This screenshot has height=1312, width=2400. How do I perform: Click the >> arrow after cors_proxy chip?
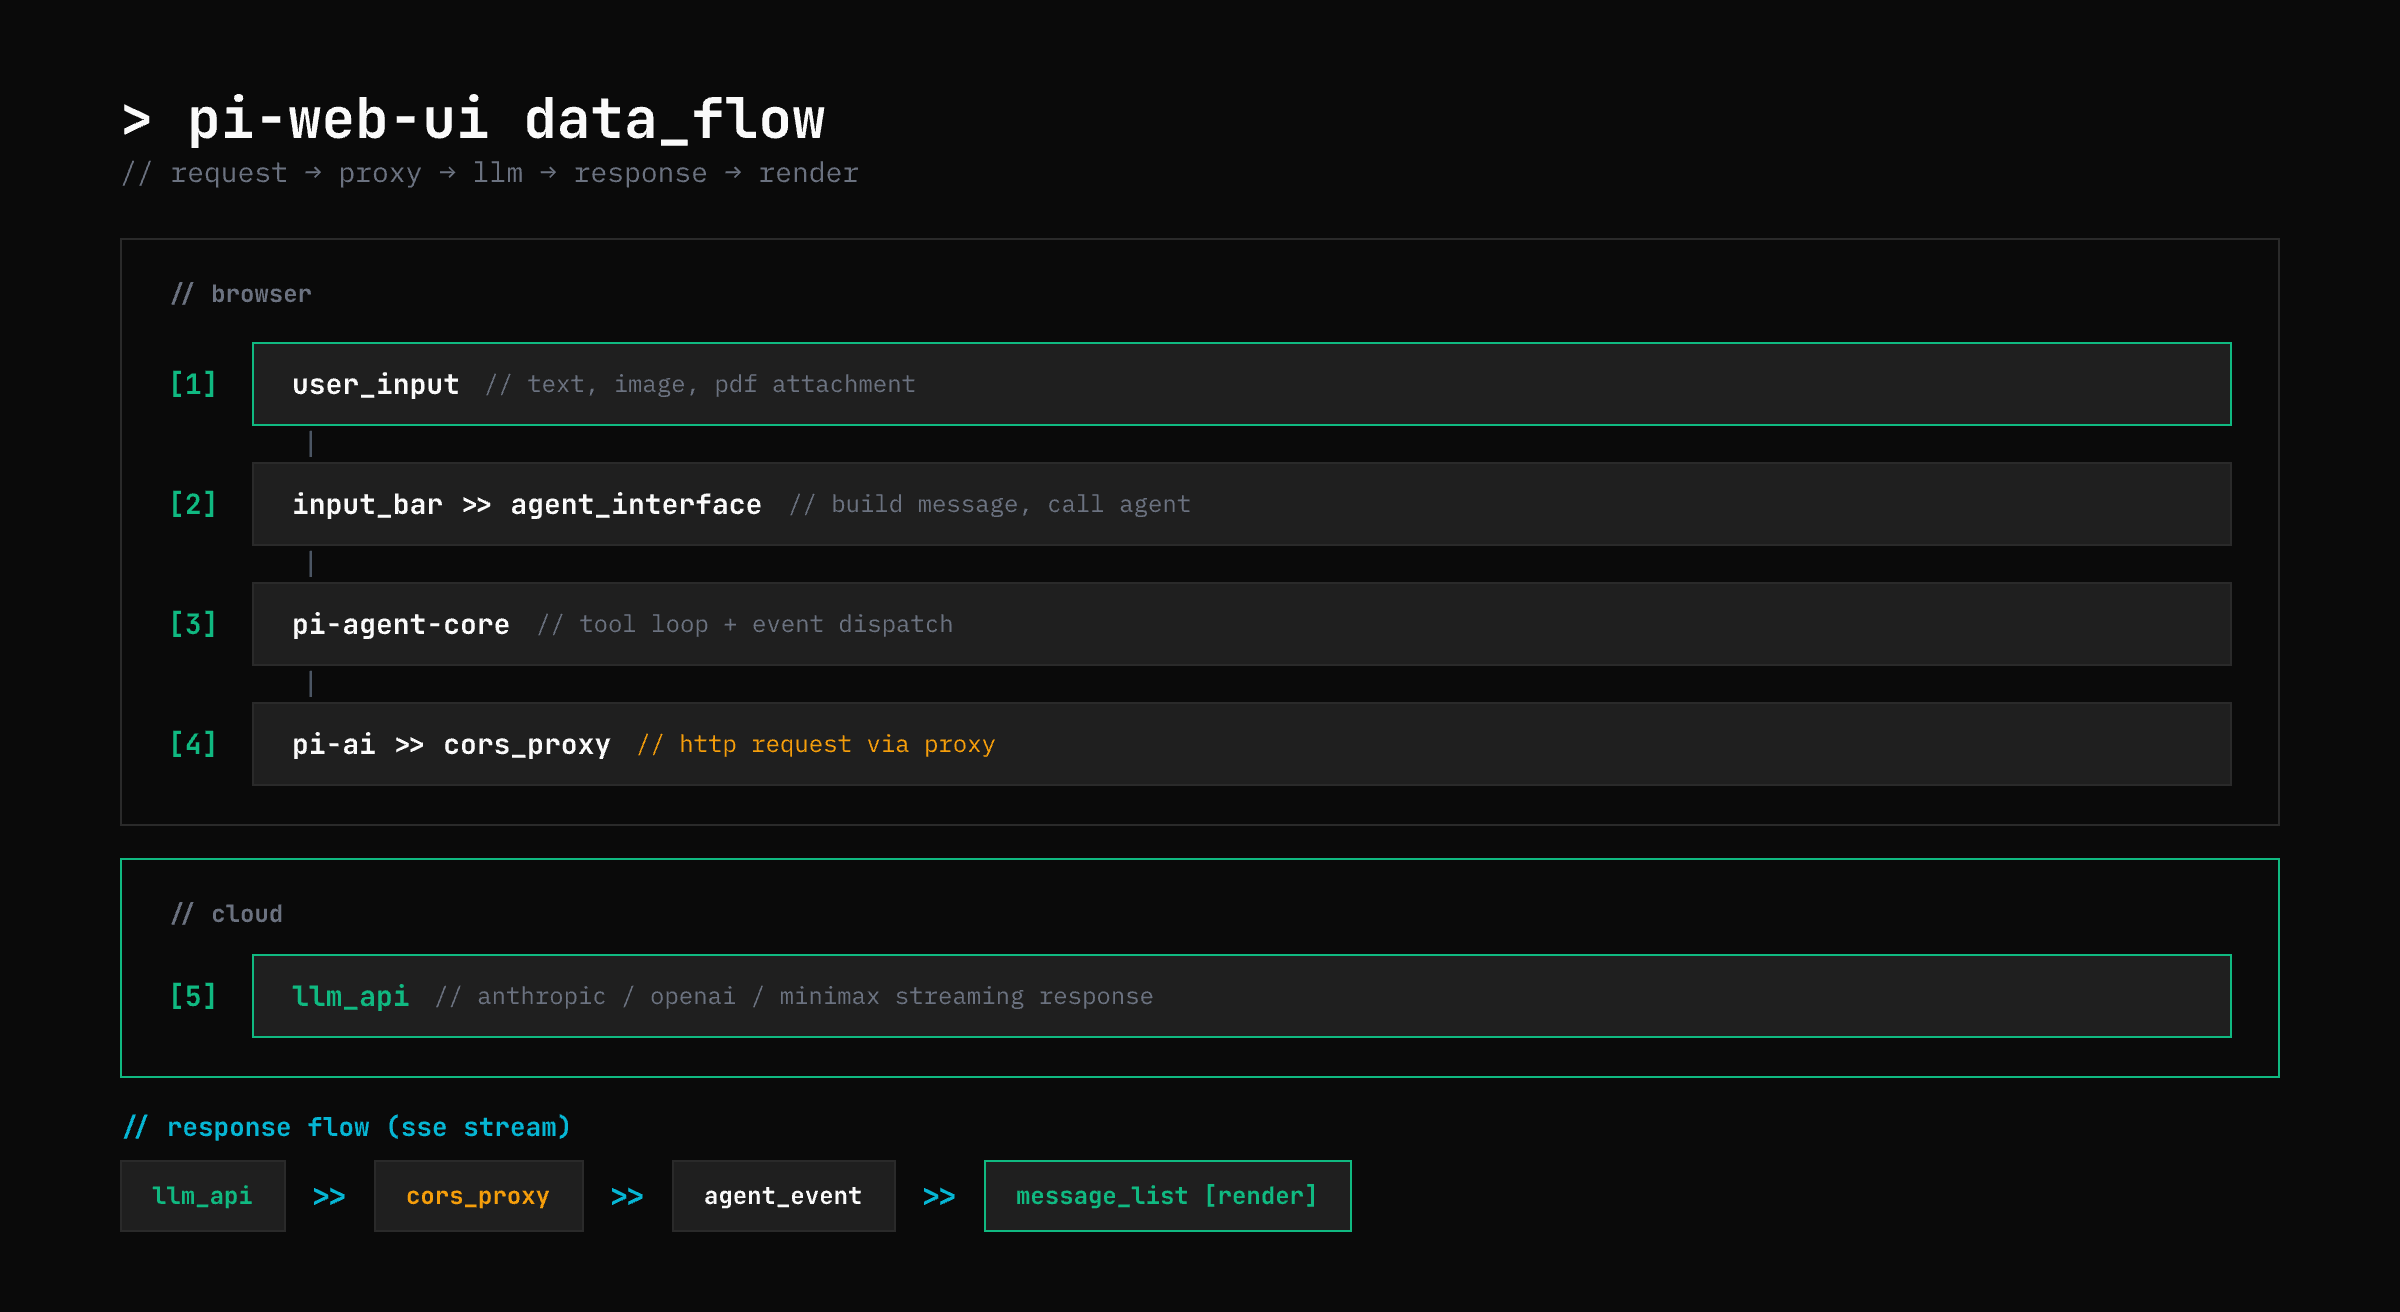pos(627,1196)
